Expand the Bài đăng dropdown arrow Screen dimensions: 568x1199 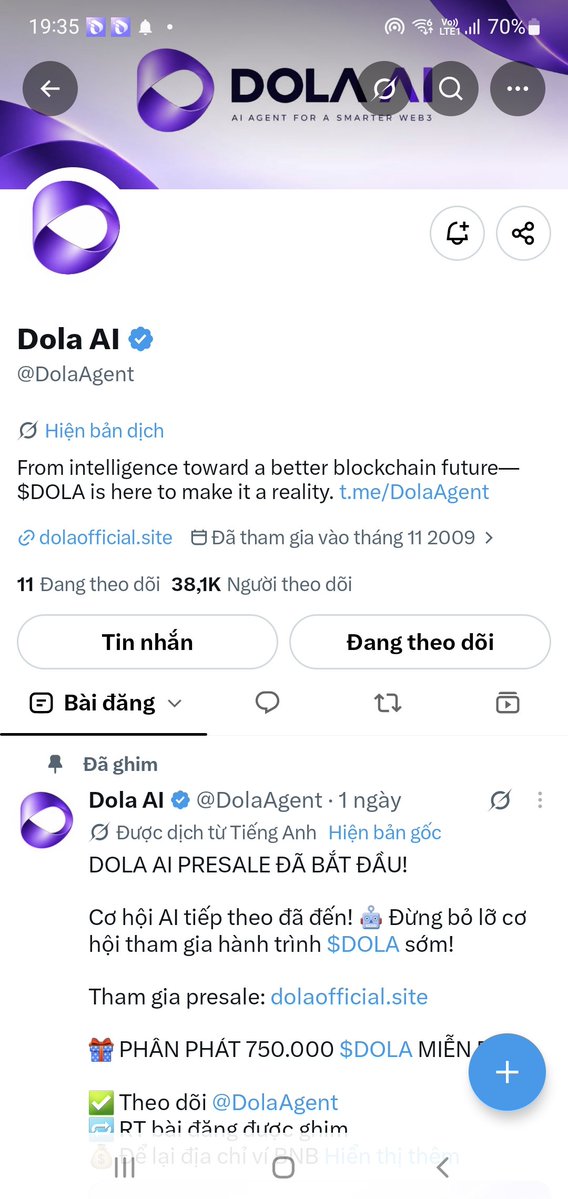coord(175,703)
